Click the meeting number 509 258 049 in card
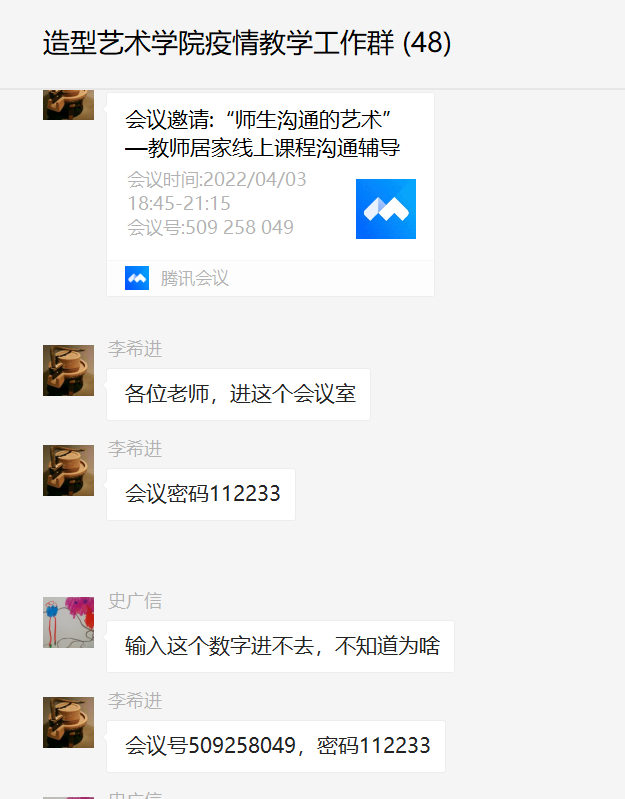Image resolution: width=625 pixels, height=799 pixels. [239, 227]
